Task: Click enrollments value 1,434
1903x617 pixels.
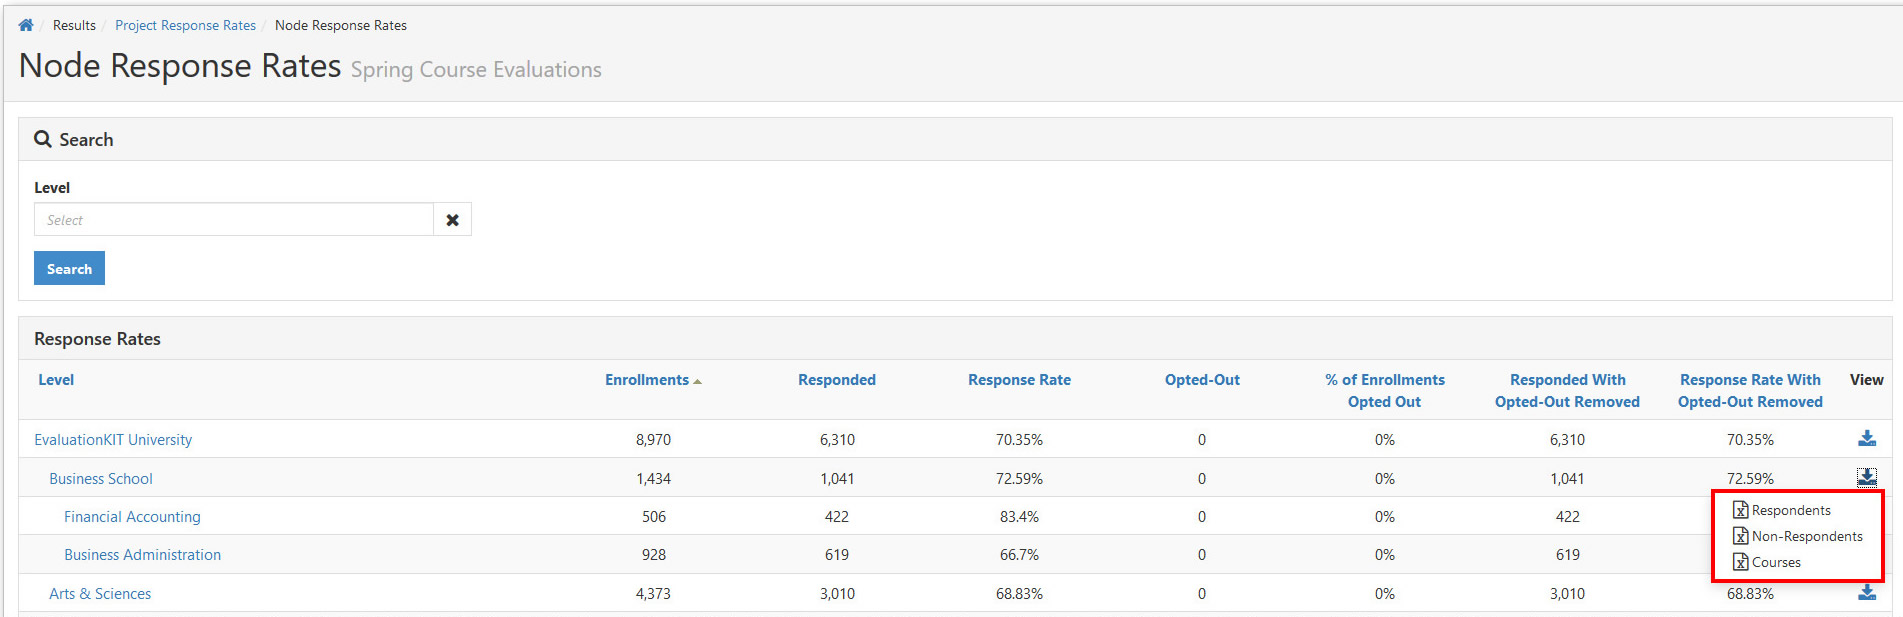Action: [x=653, y=479]
